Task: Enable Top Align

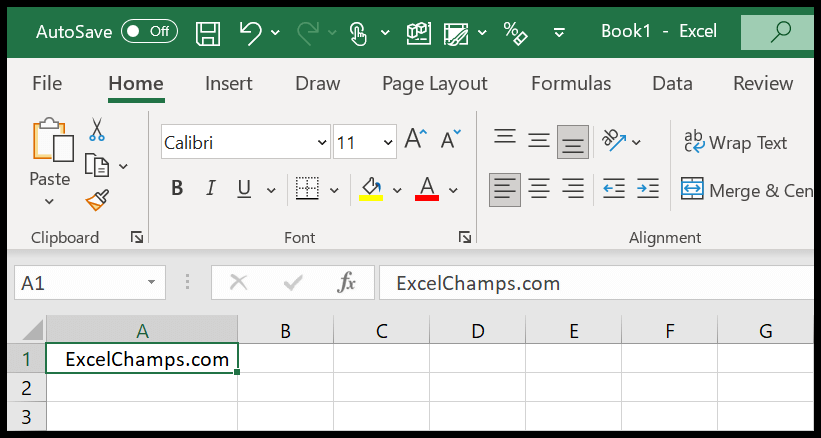Action: [505, 139]
